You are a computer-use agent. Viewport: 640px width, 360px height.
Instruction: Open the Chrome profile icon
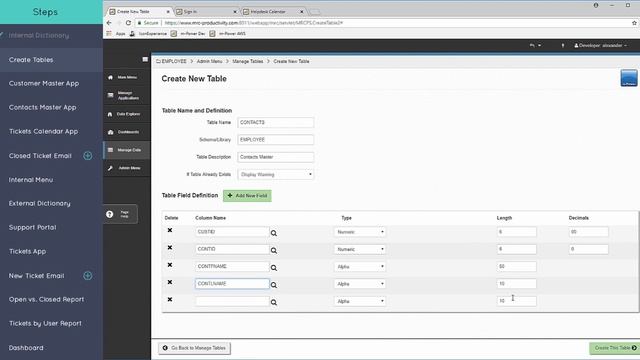(596, 5)
